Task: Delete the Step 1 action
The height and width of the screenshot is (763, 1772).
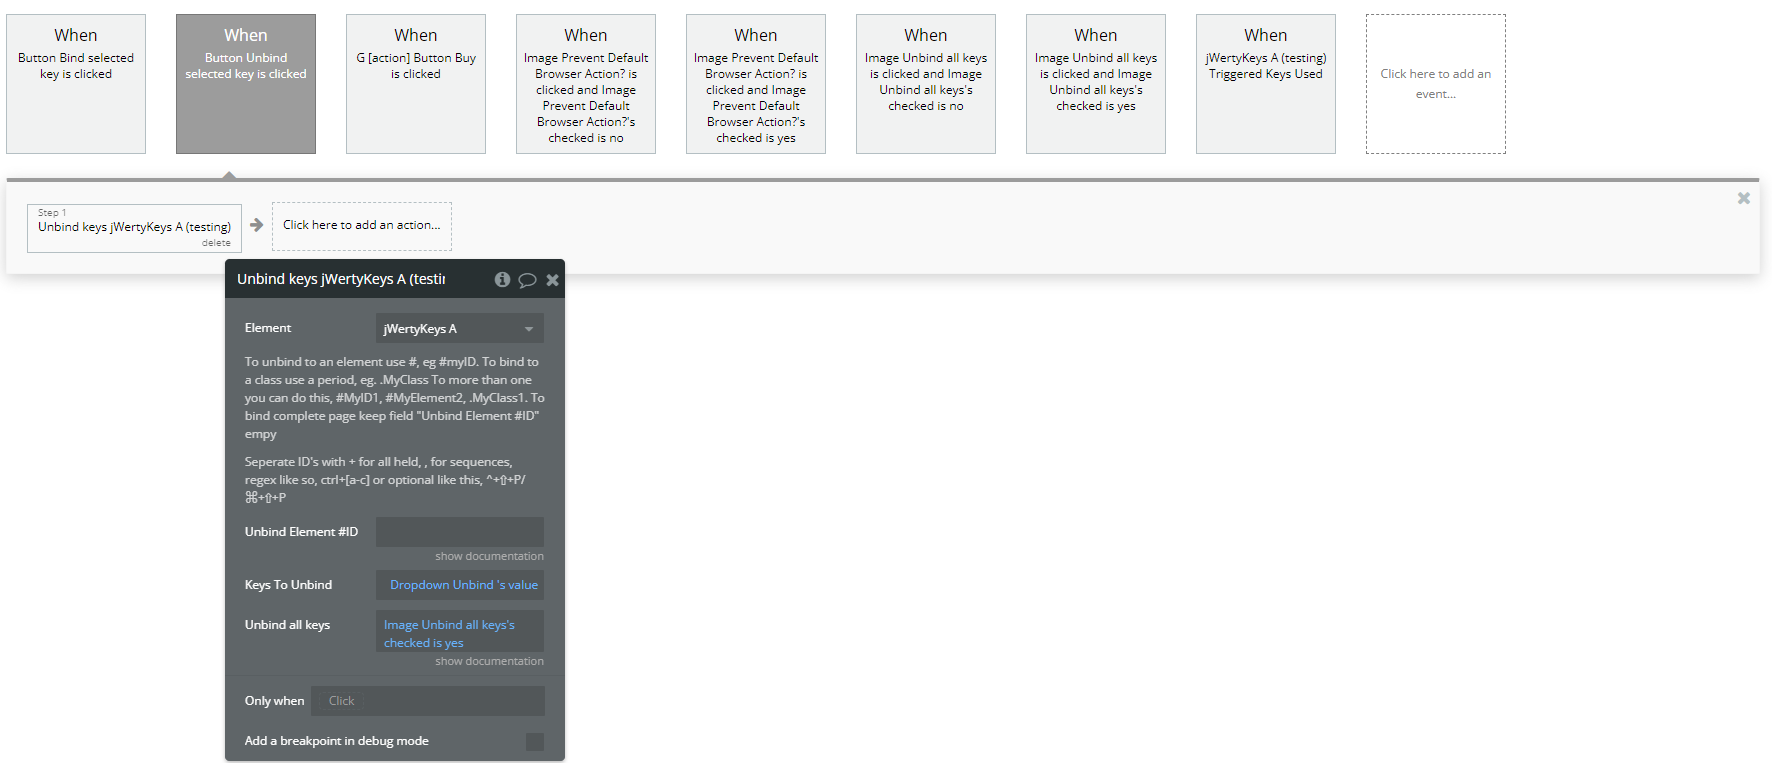Action: [x=216, y=243]
